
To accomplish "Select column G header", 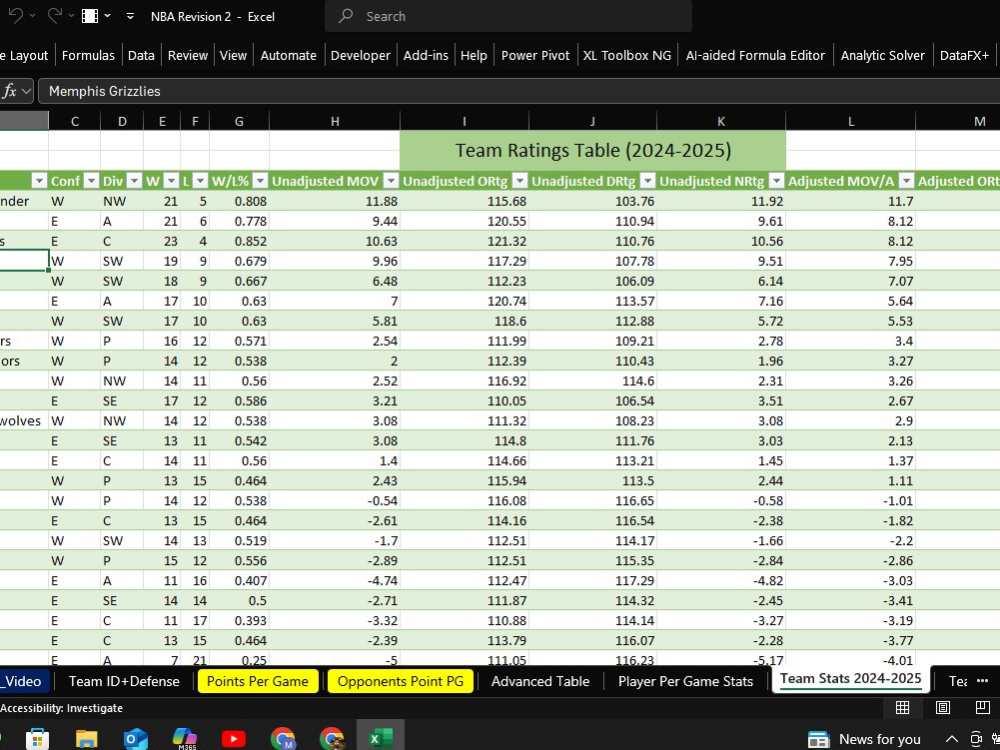I will [x=239, y=121].
